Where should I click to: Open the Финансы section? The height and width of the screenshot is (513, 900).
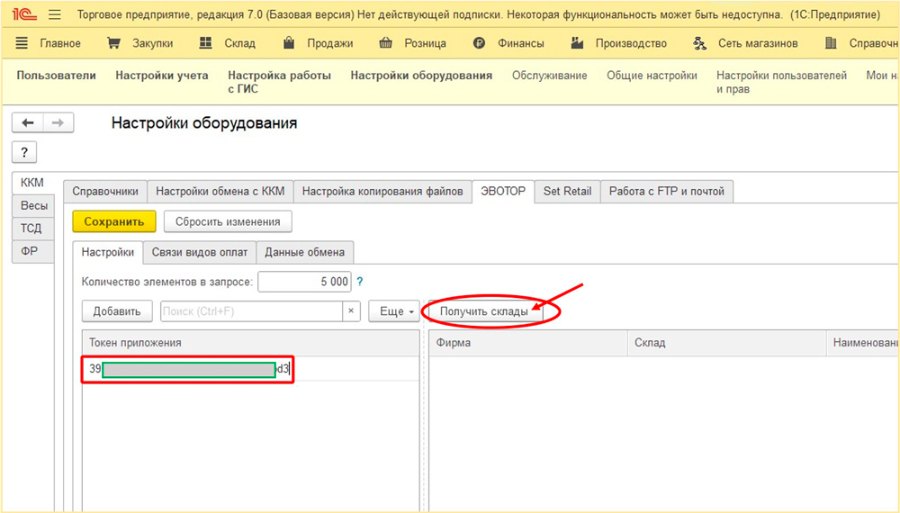(x=509, y=43)
